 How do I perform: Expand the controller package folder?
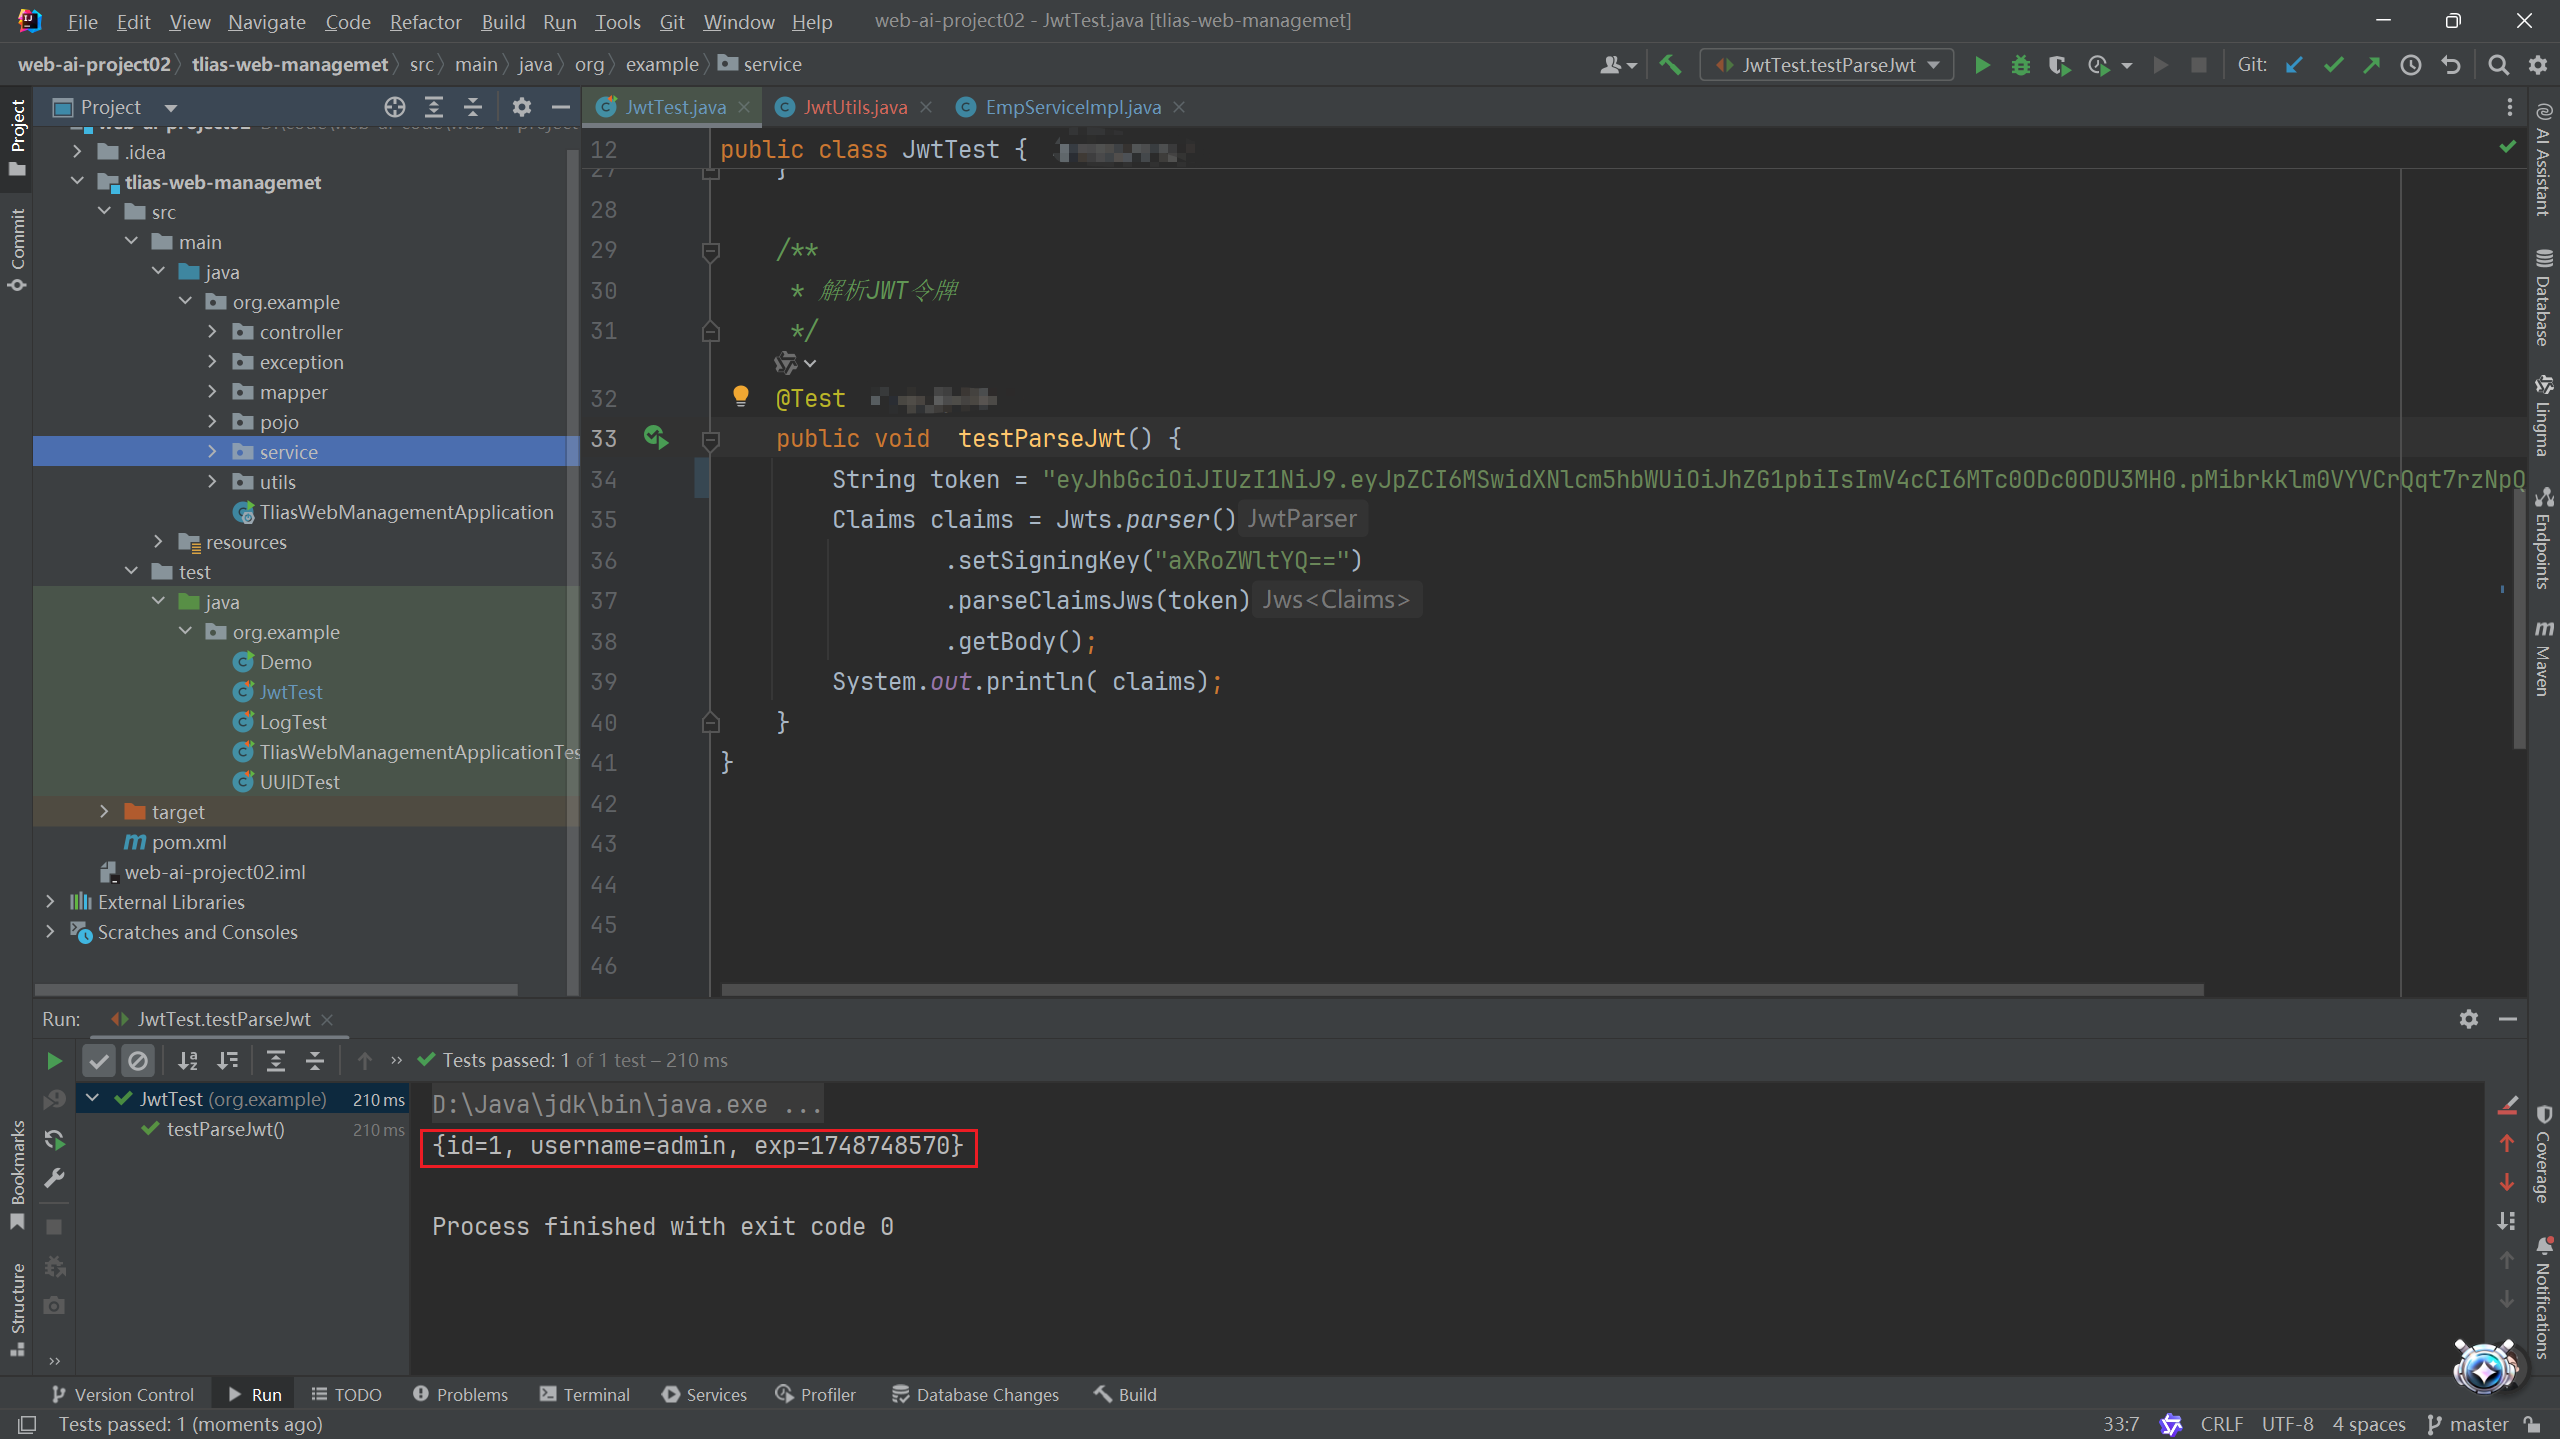pos(212,332)
